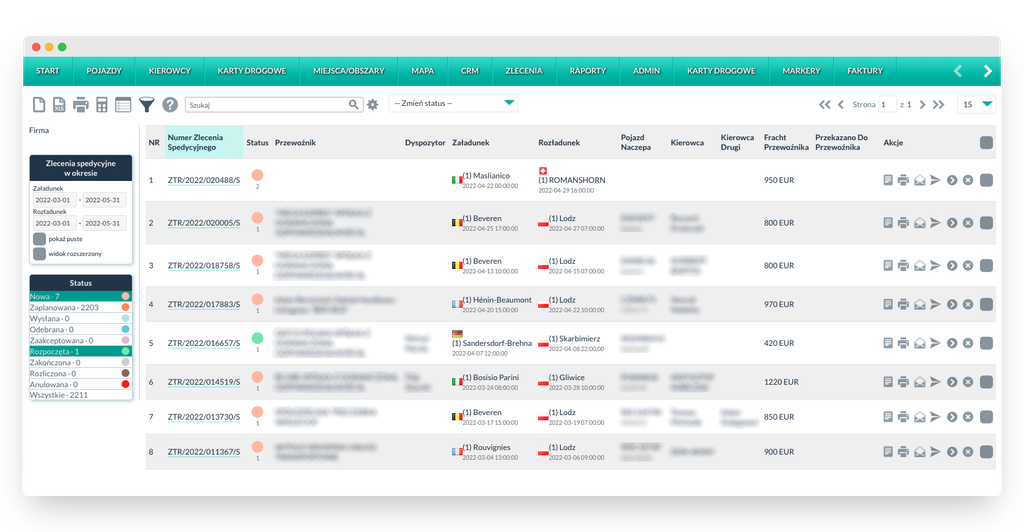Select row checkbox for ZTR/2022/016657/S
Screen dimensions: 1024x532
(986, 343)
